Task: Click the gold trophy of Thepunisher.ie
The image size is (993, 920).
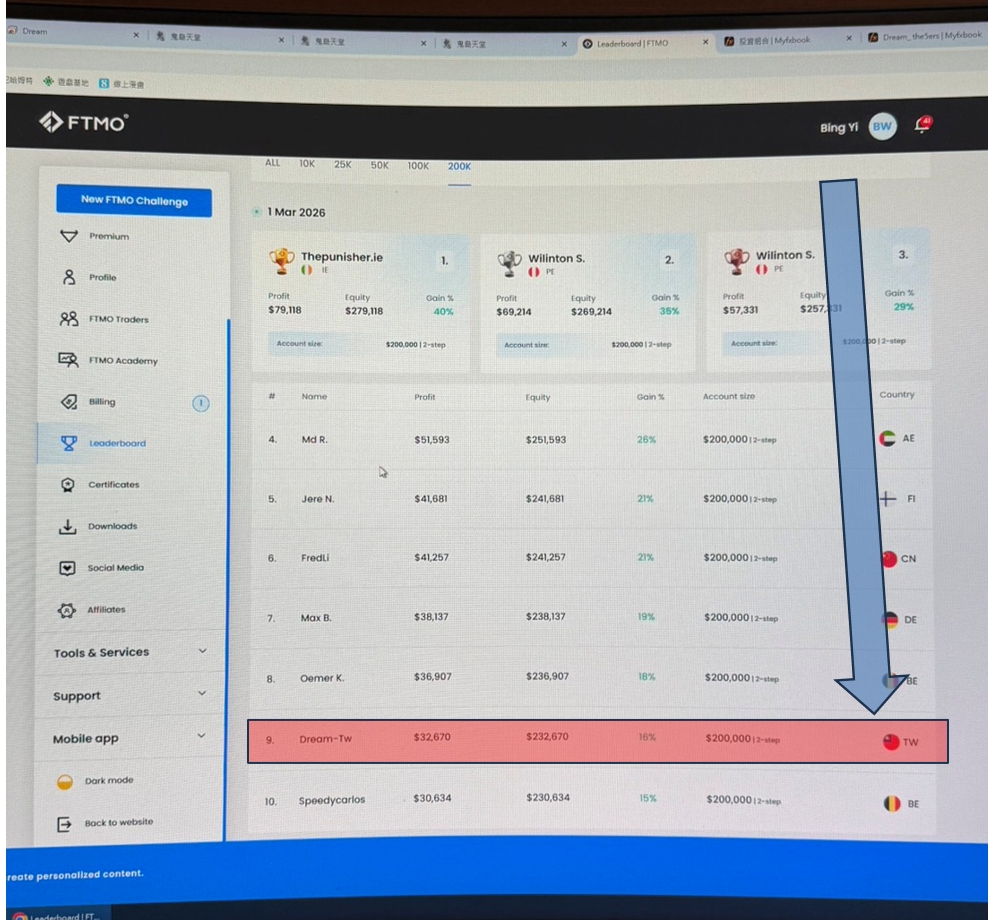Action: 281,260
